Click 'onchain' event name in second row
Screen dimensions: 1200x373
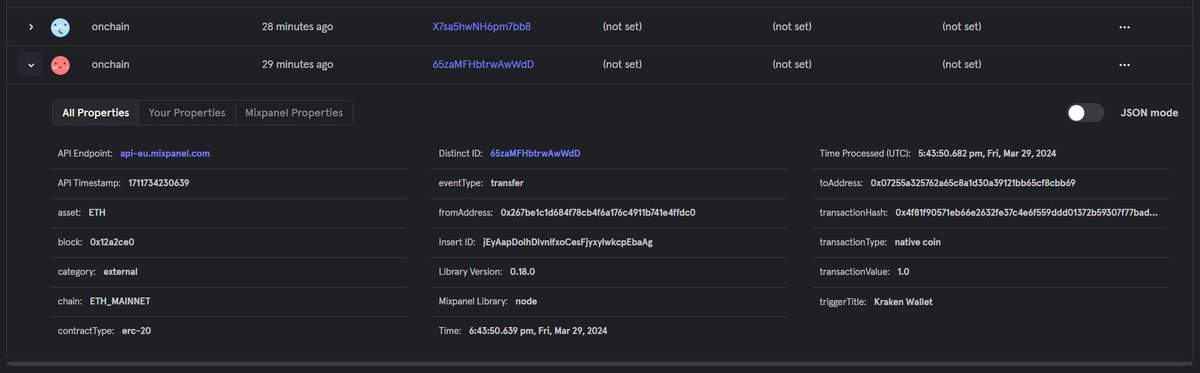pyautogui.click(x=110, y=65)
